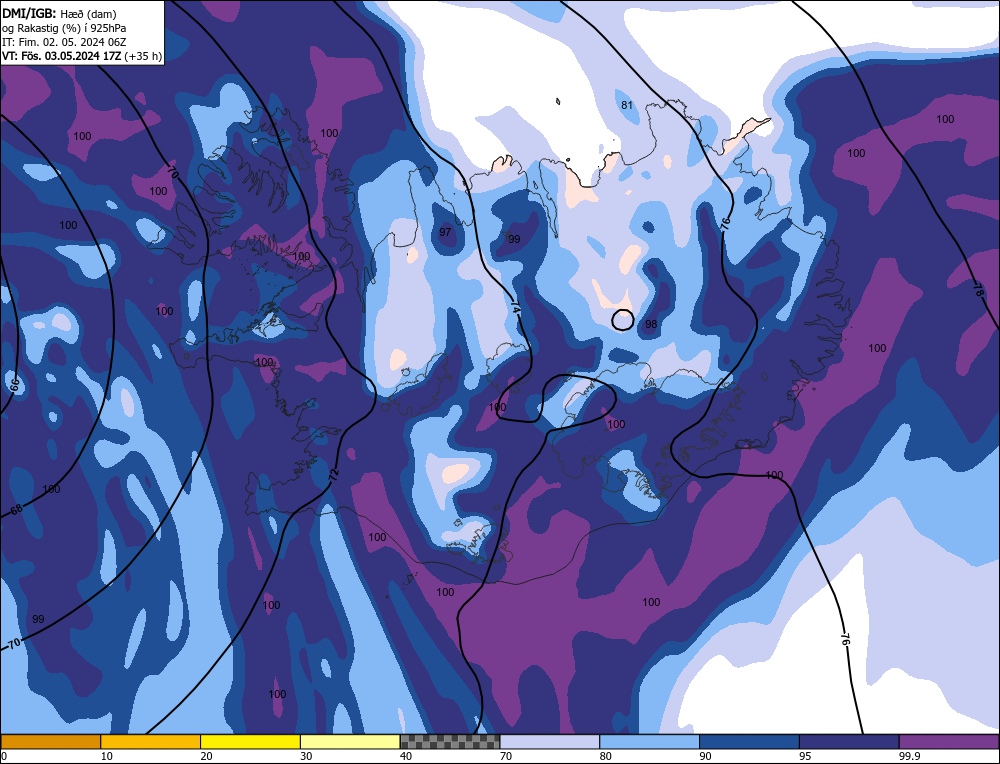Click the "98" humidity value on the map

651,324
